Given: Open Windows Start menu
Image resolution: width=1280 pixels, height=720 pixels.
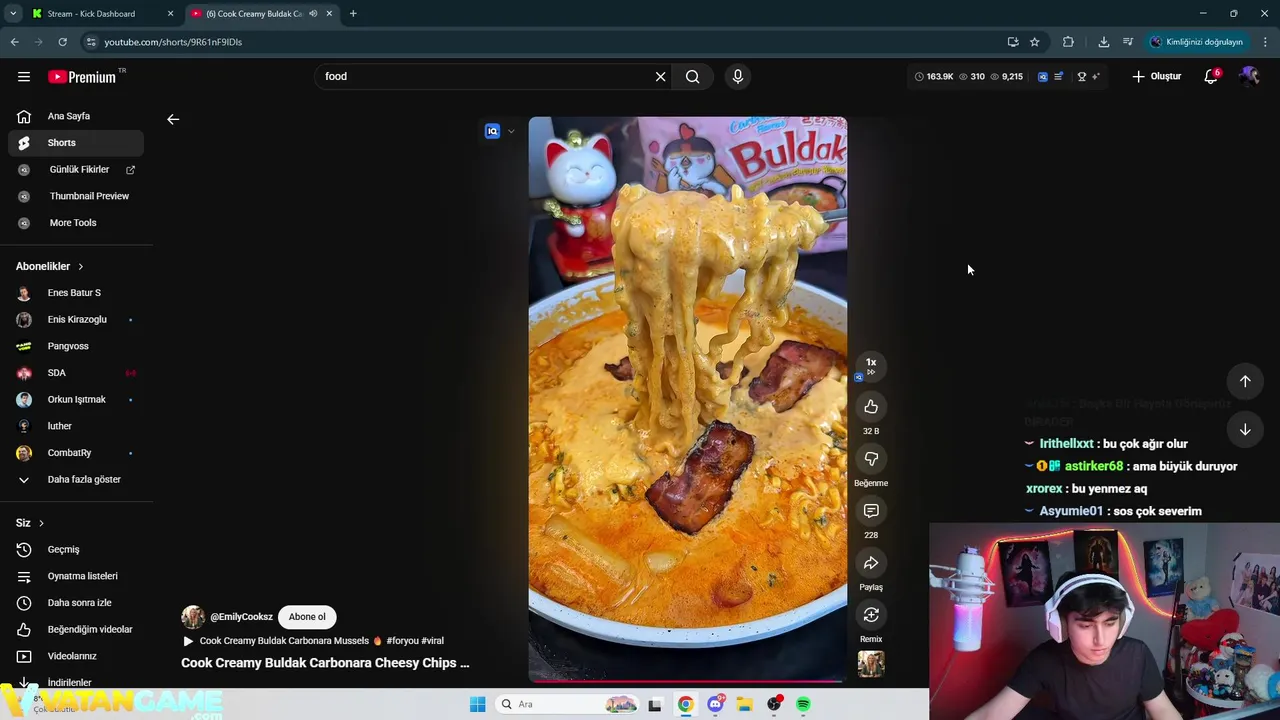Looking at the screenshot, I should (x=477, y=704).
